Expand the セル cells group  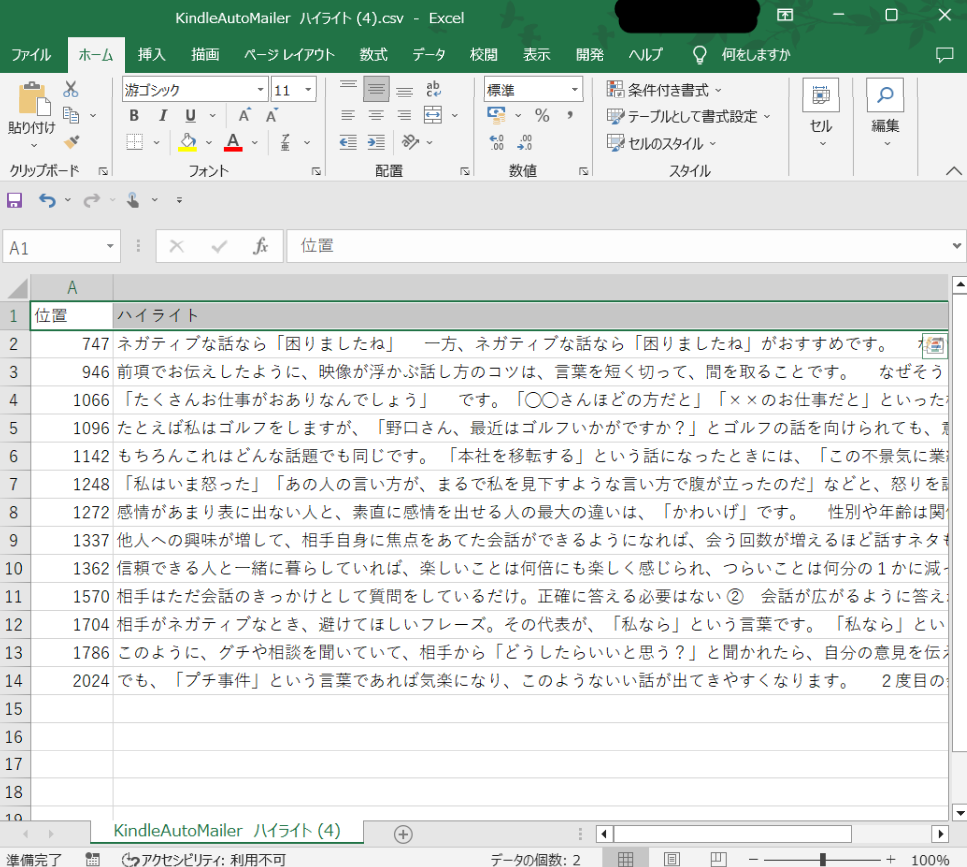click(x=821, y=113)
